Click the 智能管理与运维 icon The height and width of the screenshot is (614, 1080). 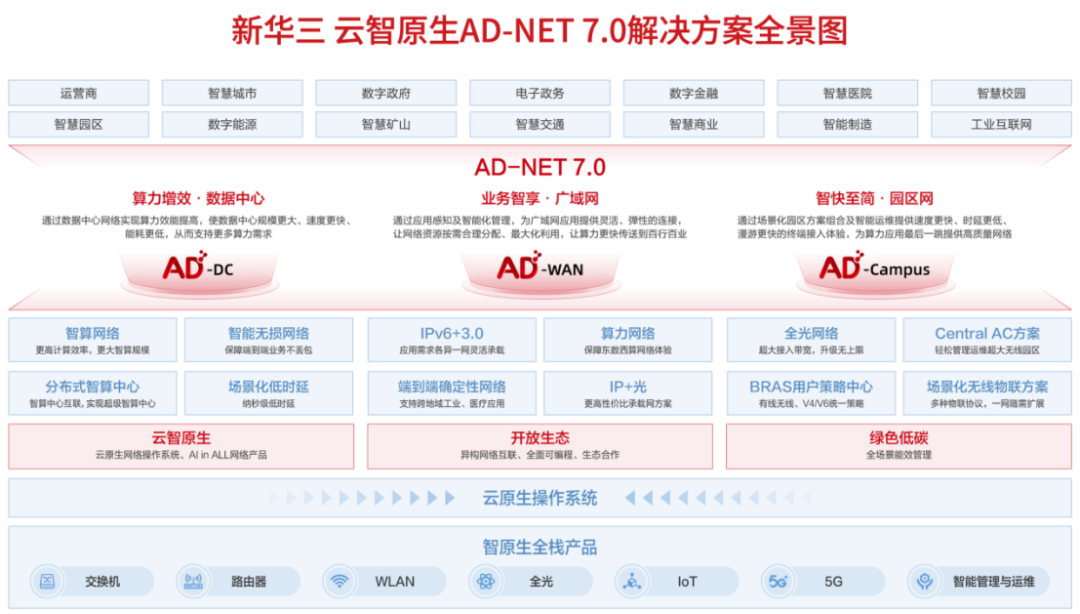pos(925,581)
